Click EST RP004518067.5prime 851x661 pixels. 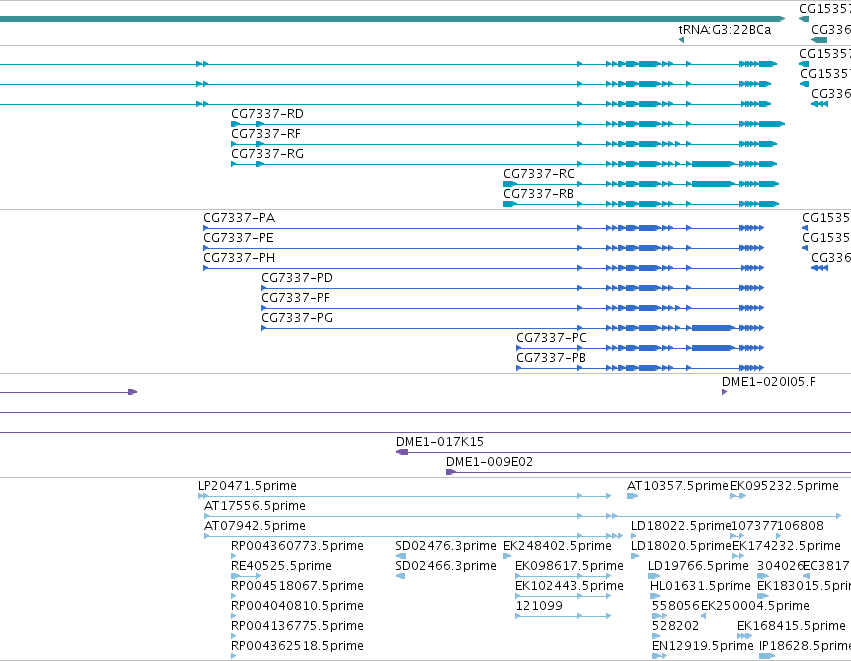[297, 587]
